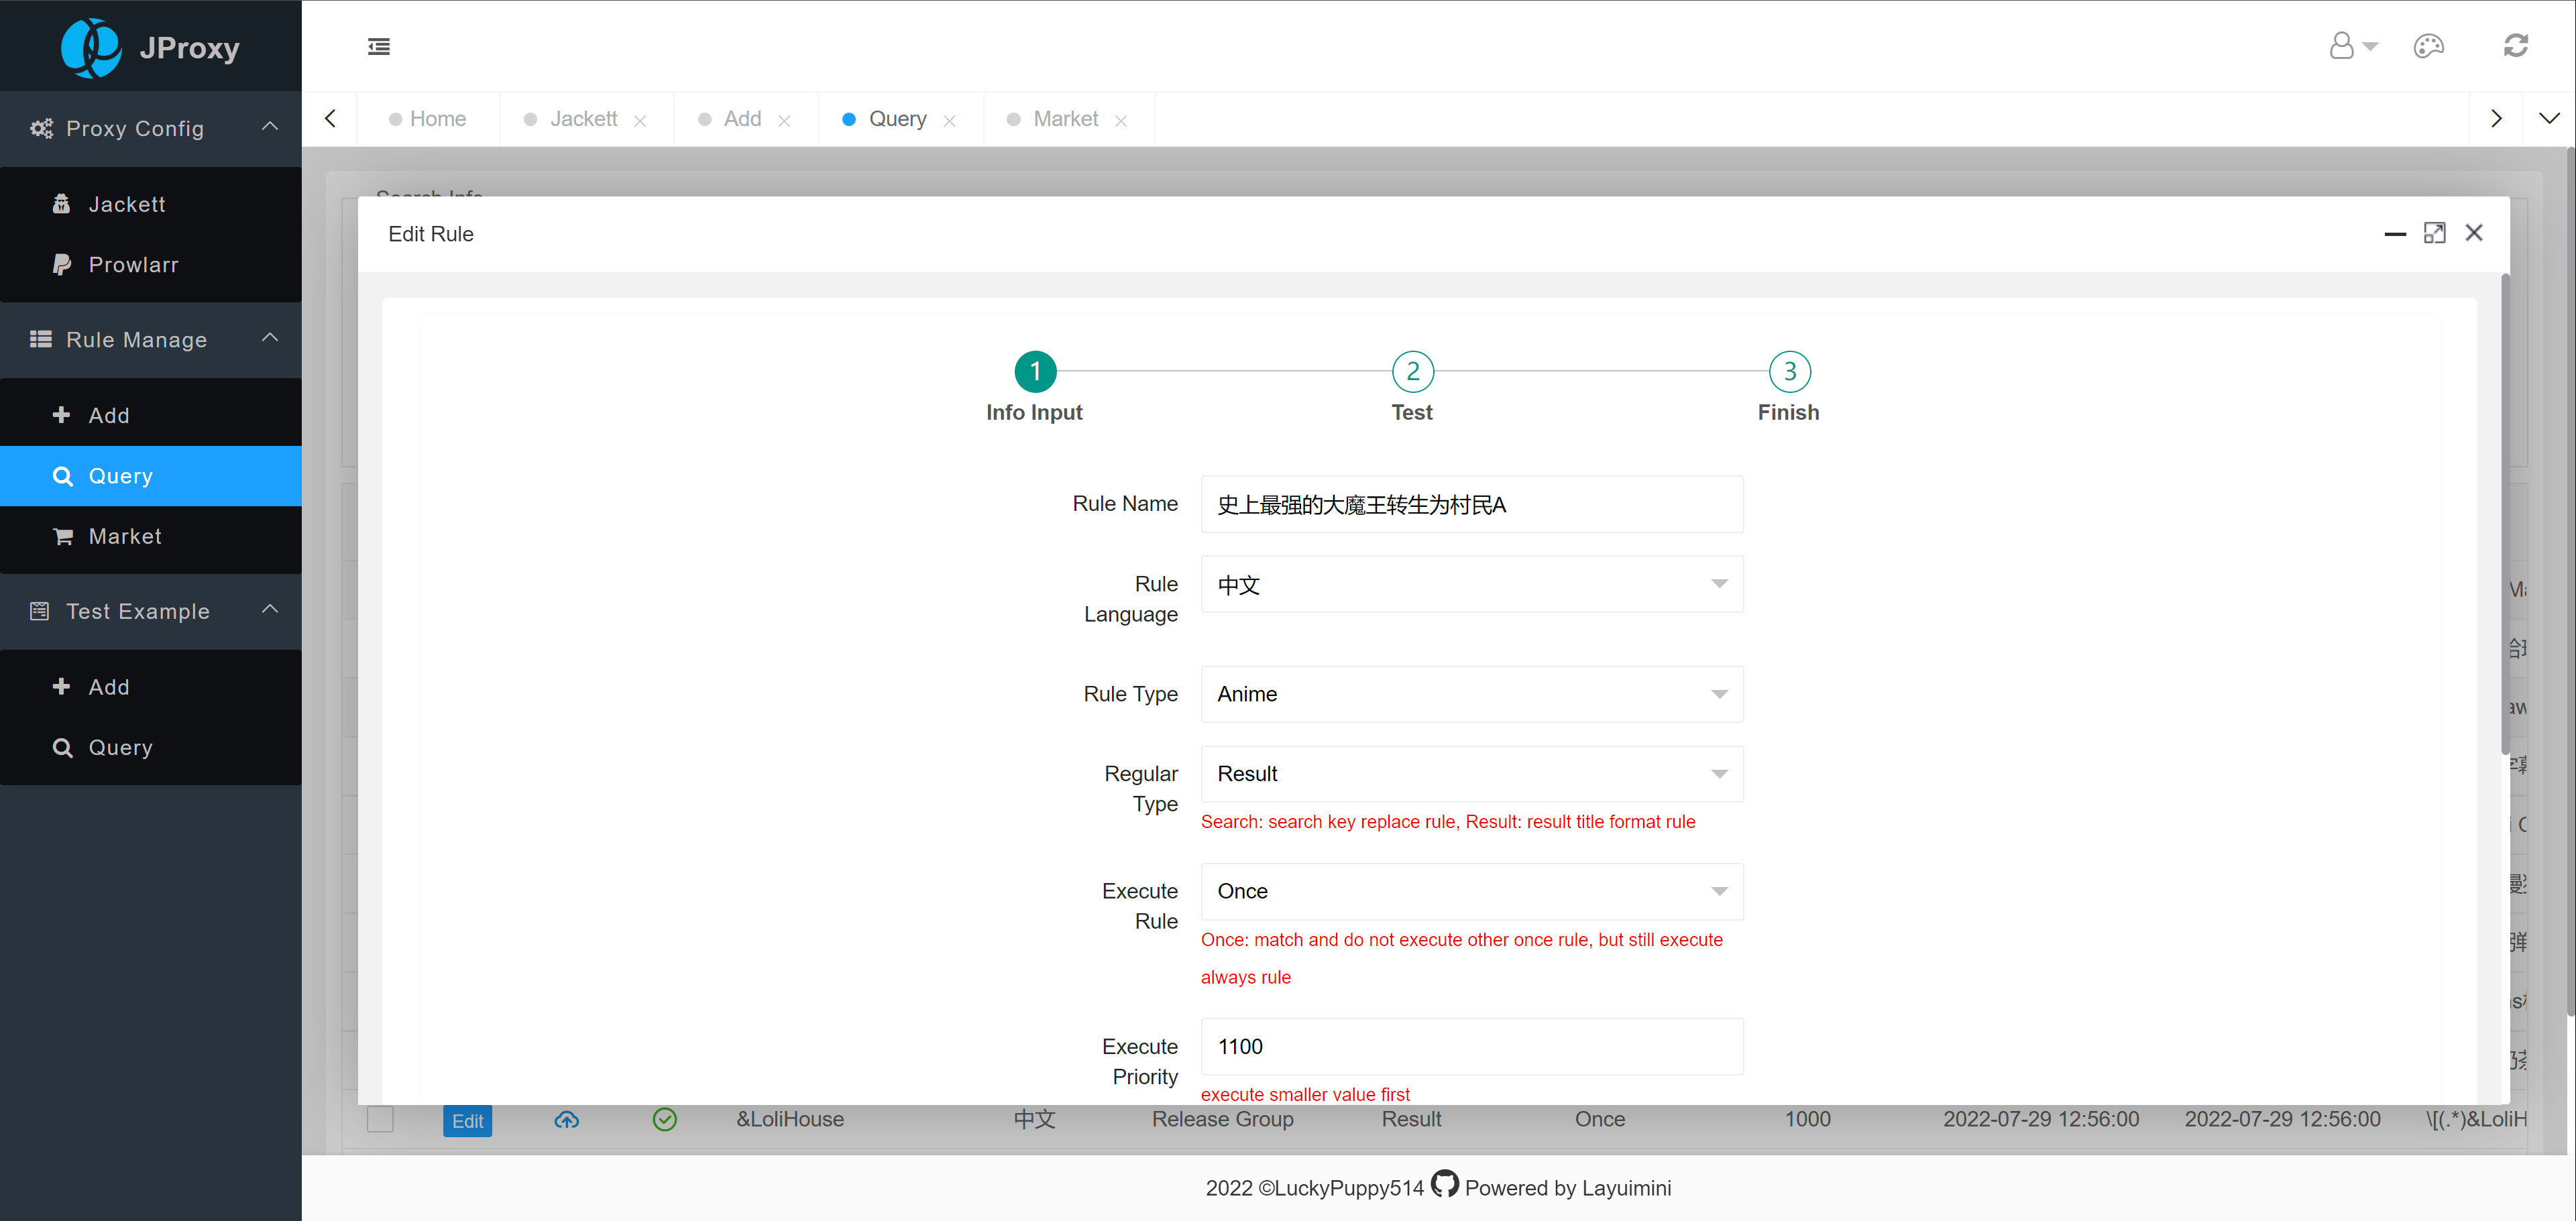Screen dimensions: 2576x1221
Task: Click the refresh icon in header
Action: pyautogui.click(x=2515, y=46)
